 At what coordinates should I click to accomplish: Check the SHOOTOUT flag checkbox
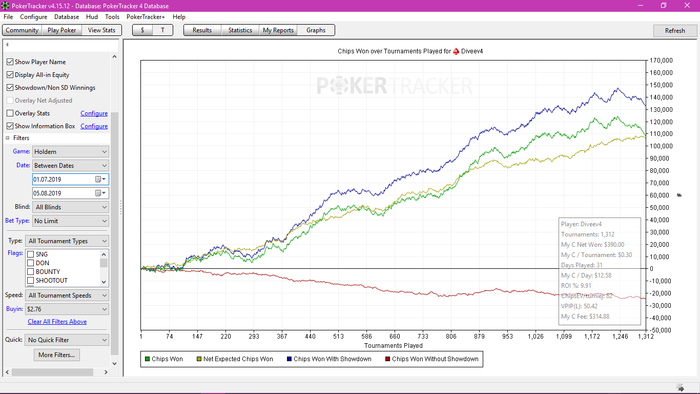pos(30,281)
